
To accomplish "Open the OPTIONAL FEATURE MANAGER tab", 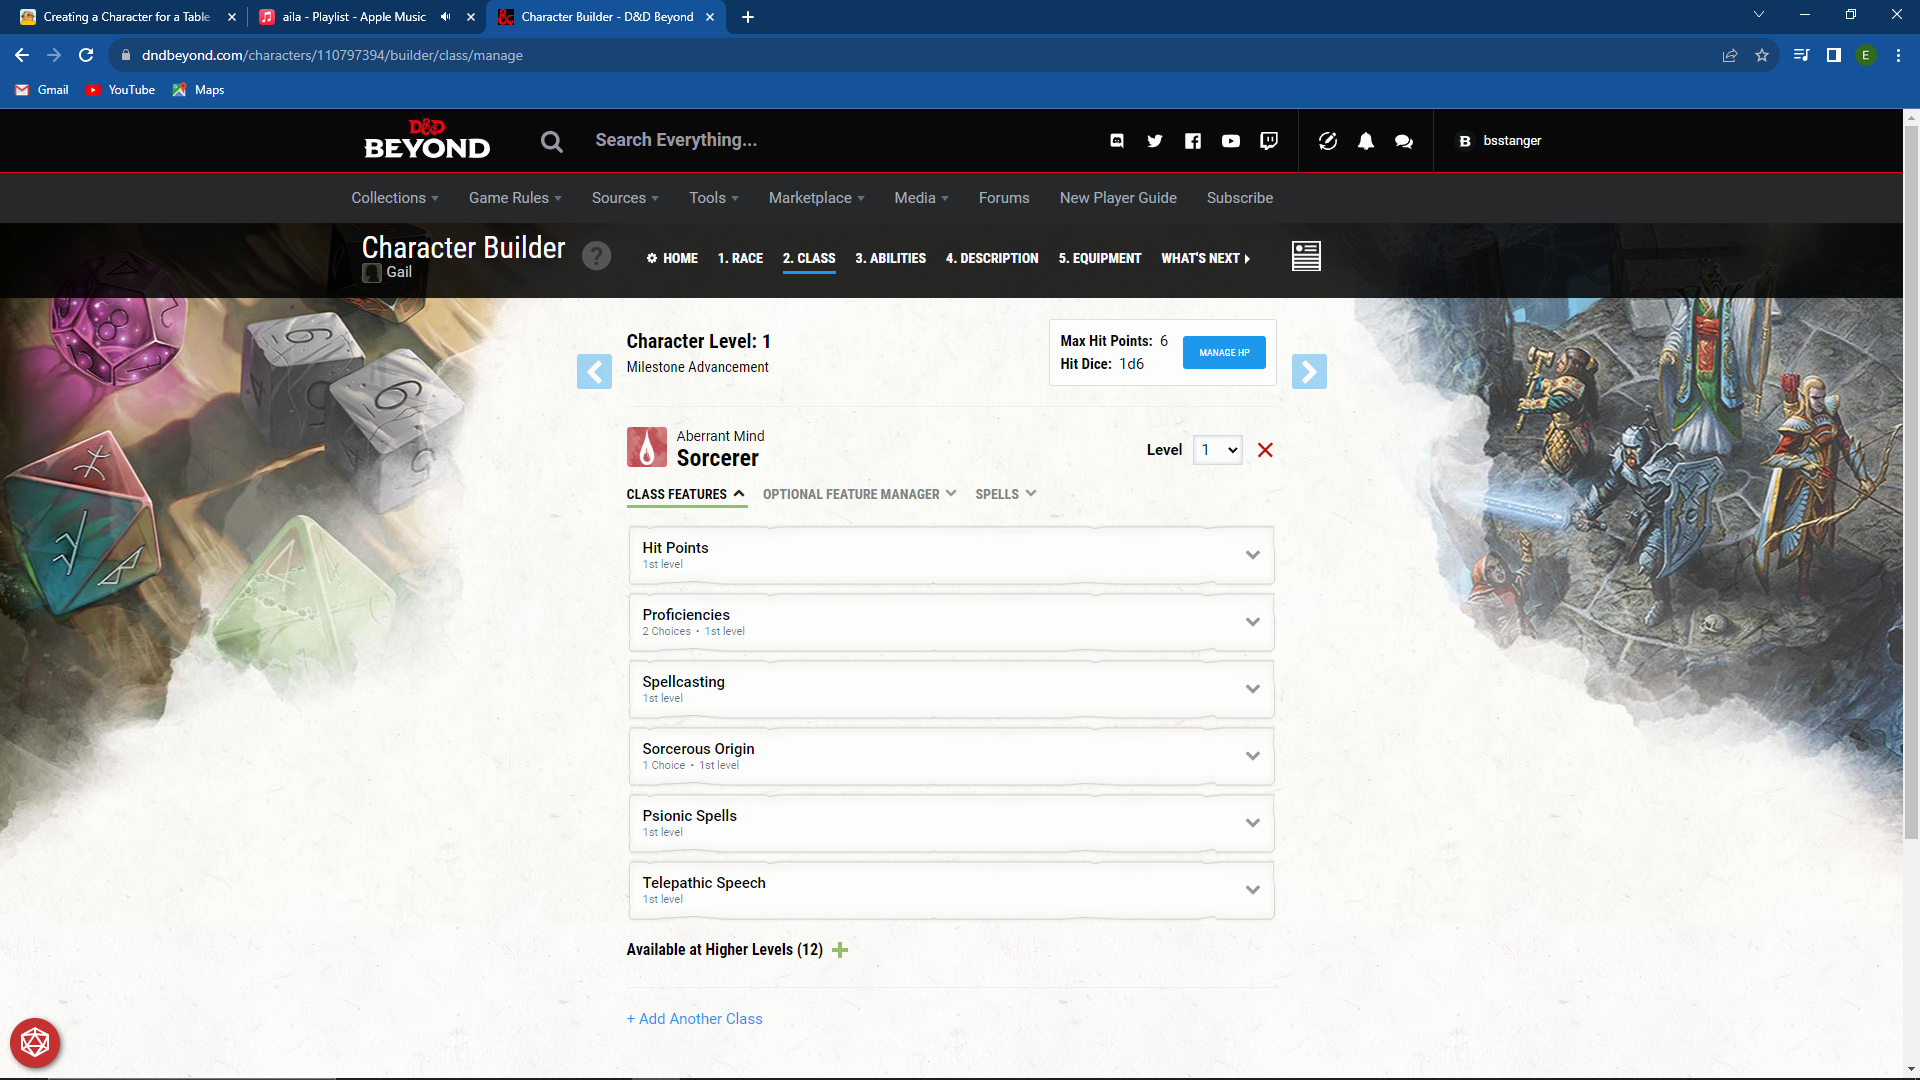I will (x=860, y=494).
